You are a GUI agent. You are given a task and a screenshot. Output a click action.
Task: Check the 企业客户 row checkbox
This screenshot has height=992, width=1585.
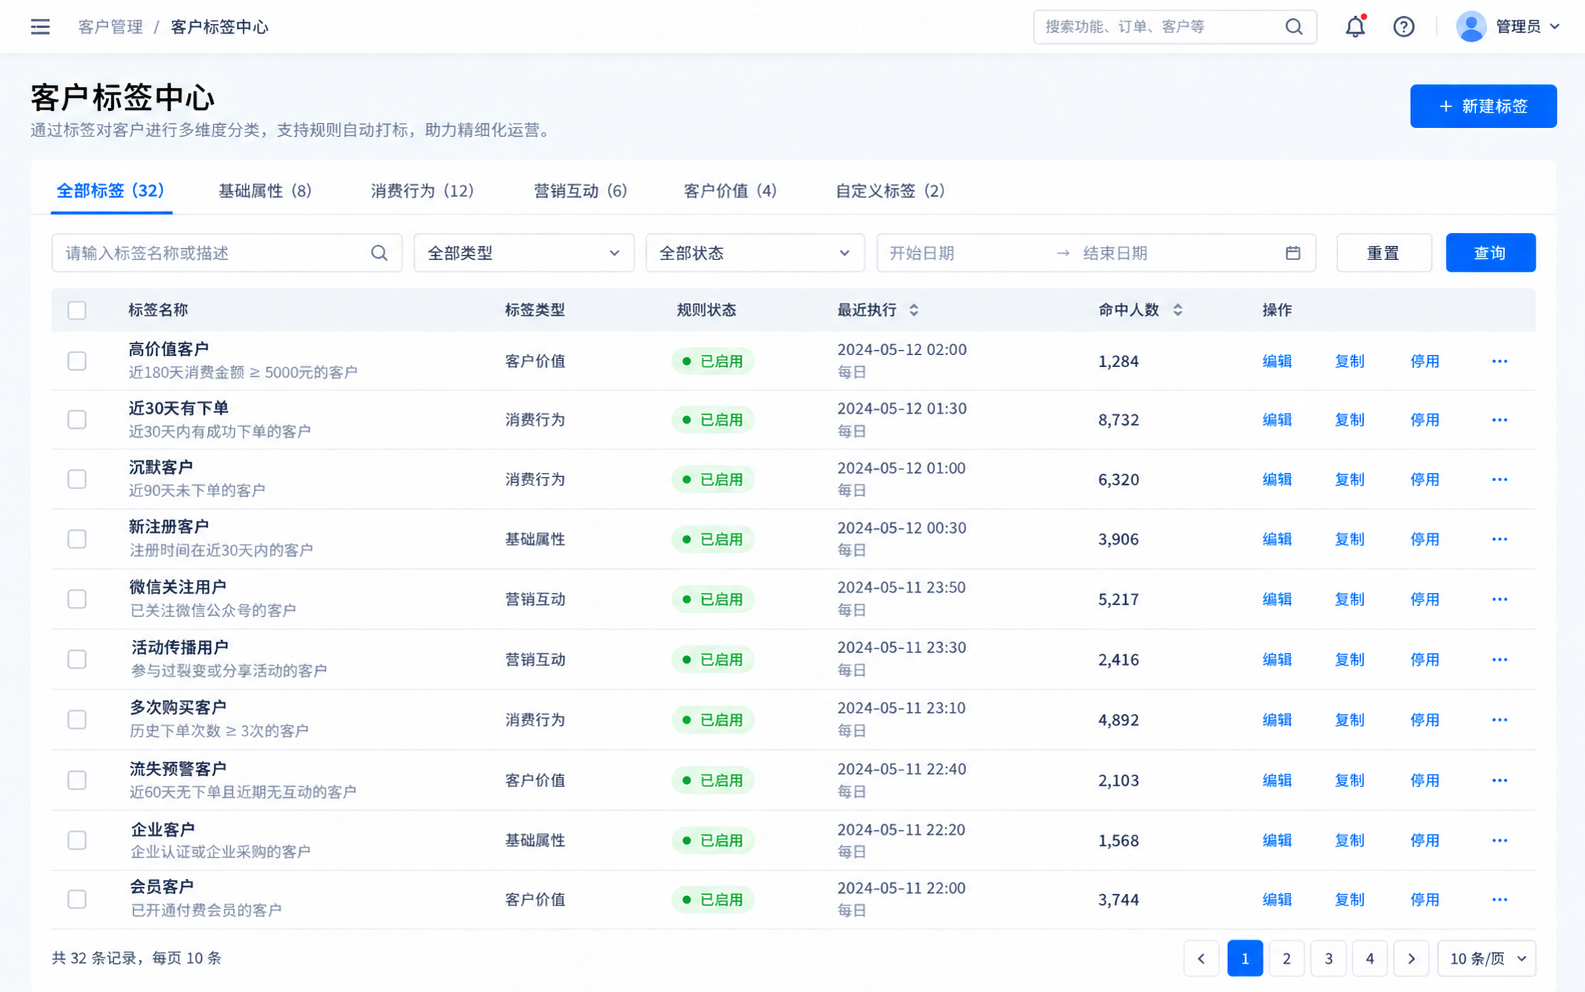tap(77, 840)
